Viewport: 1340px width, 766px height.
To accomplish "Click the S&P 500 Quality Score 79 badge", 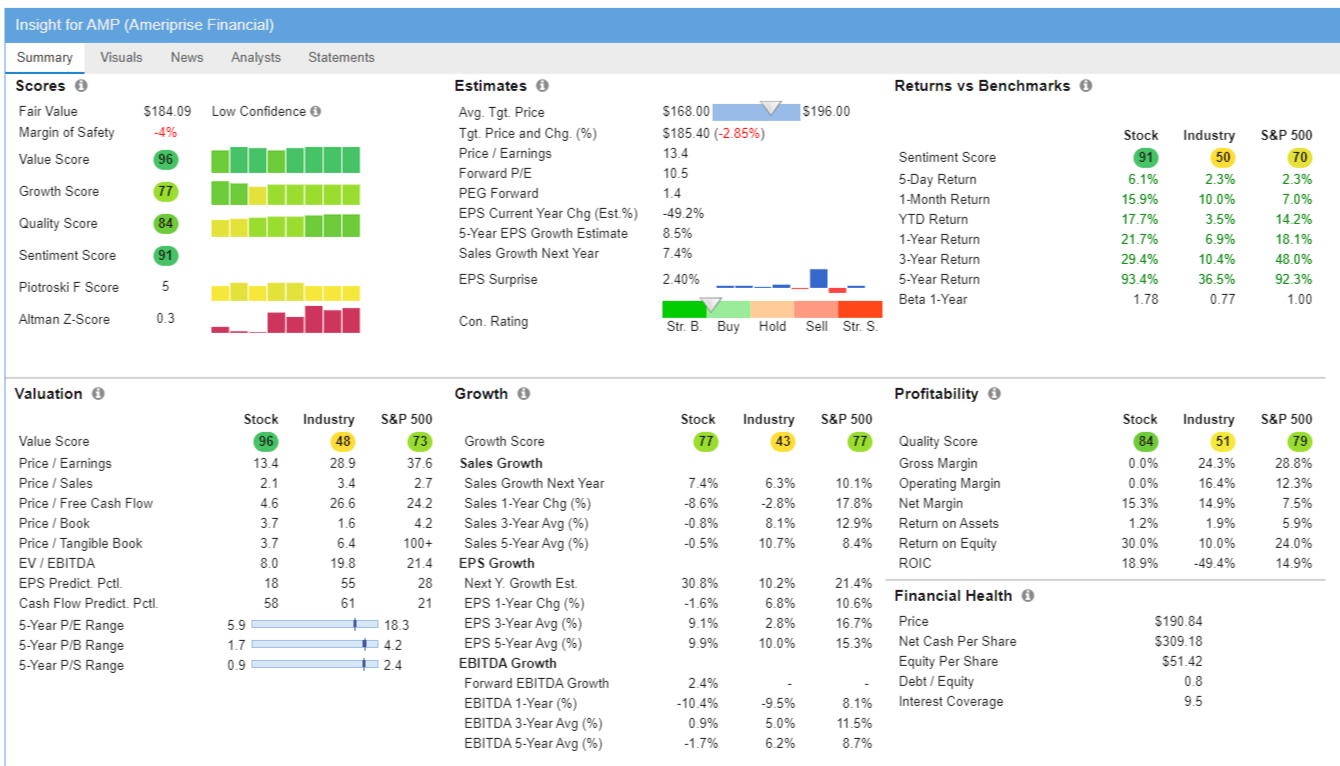I will tap(1299, 442).
